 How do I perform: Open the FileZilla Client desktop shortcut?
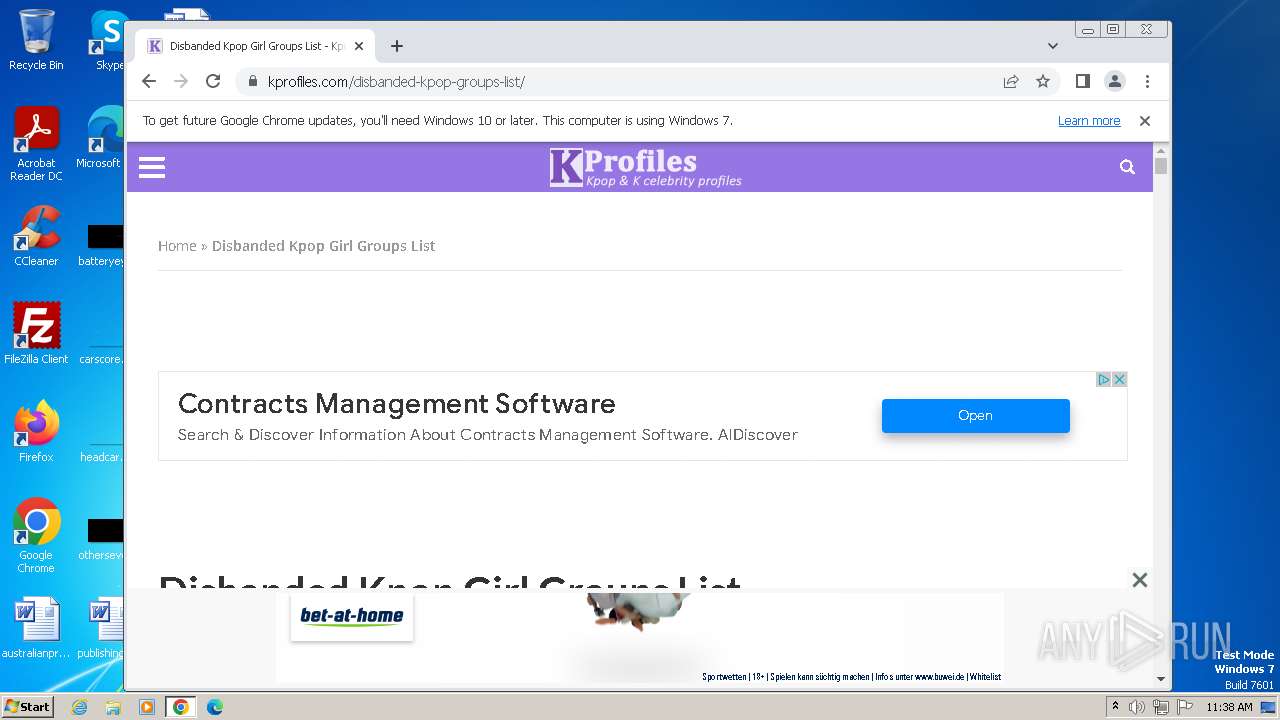tap(36, 334)
